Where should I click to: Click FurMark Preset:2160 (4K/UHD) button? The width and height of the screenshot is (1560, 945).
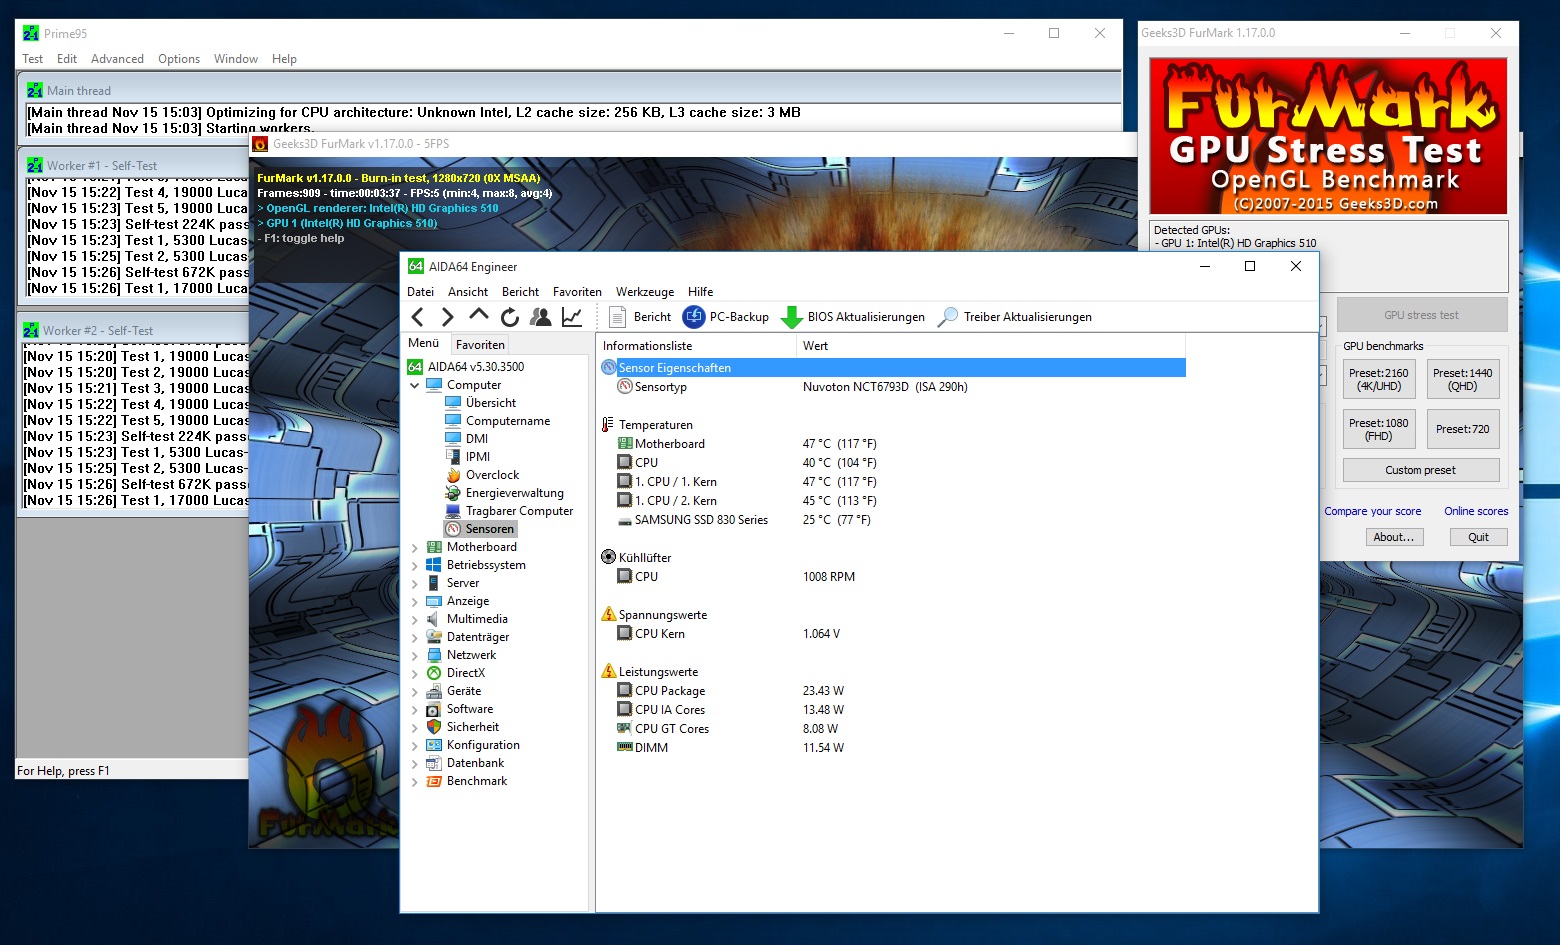click(1378, 379)
